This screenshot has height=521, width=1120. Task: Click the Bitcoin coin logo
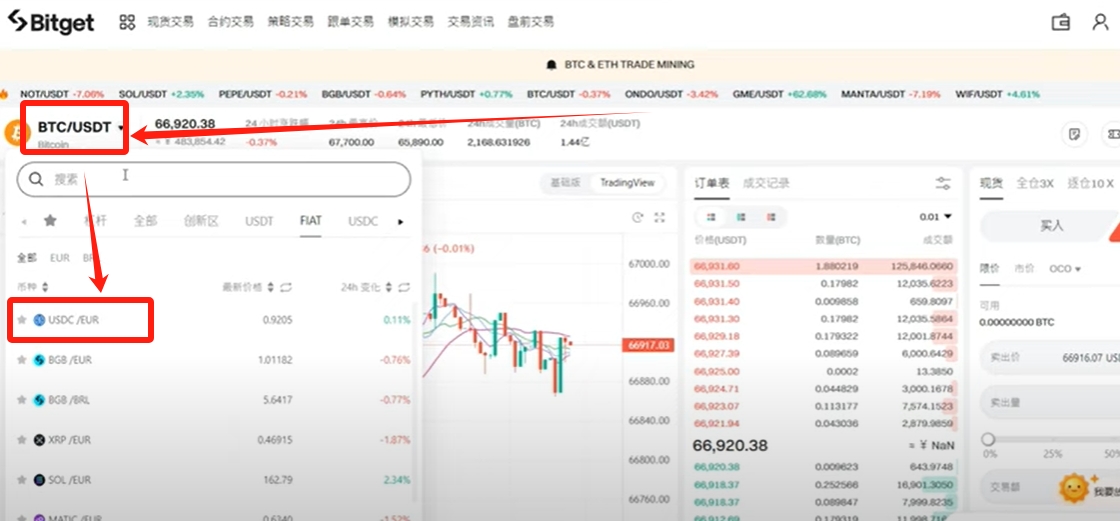[14, 132]
